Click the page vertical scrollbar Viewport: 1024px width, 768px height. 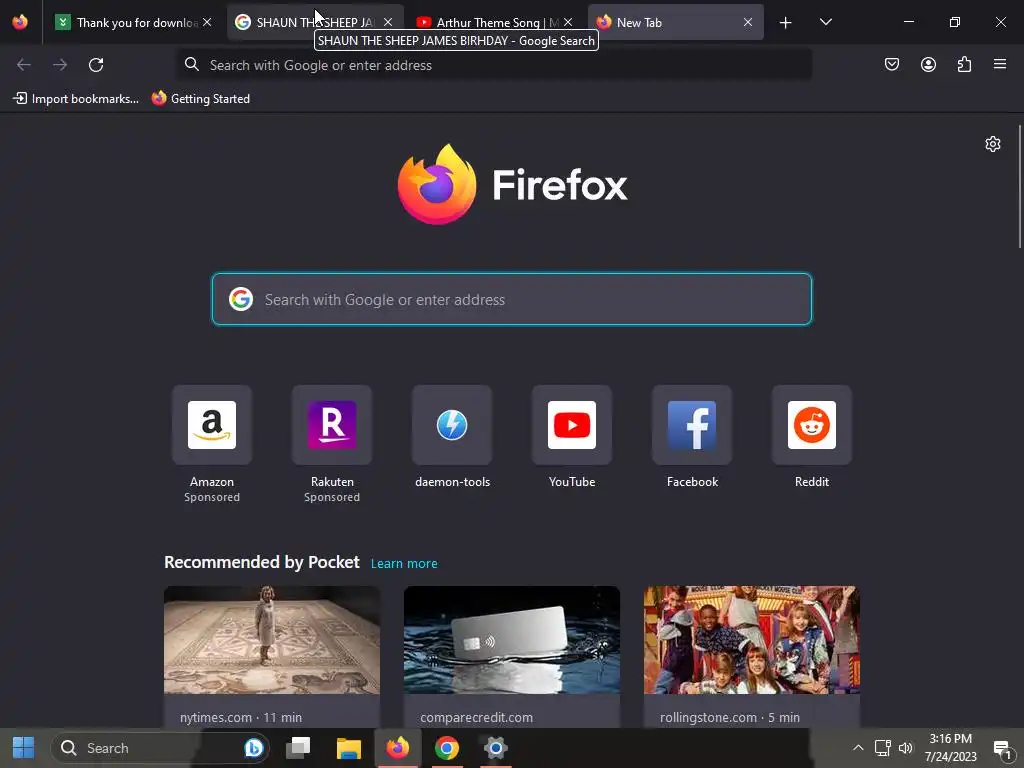tap(1019, 187)
